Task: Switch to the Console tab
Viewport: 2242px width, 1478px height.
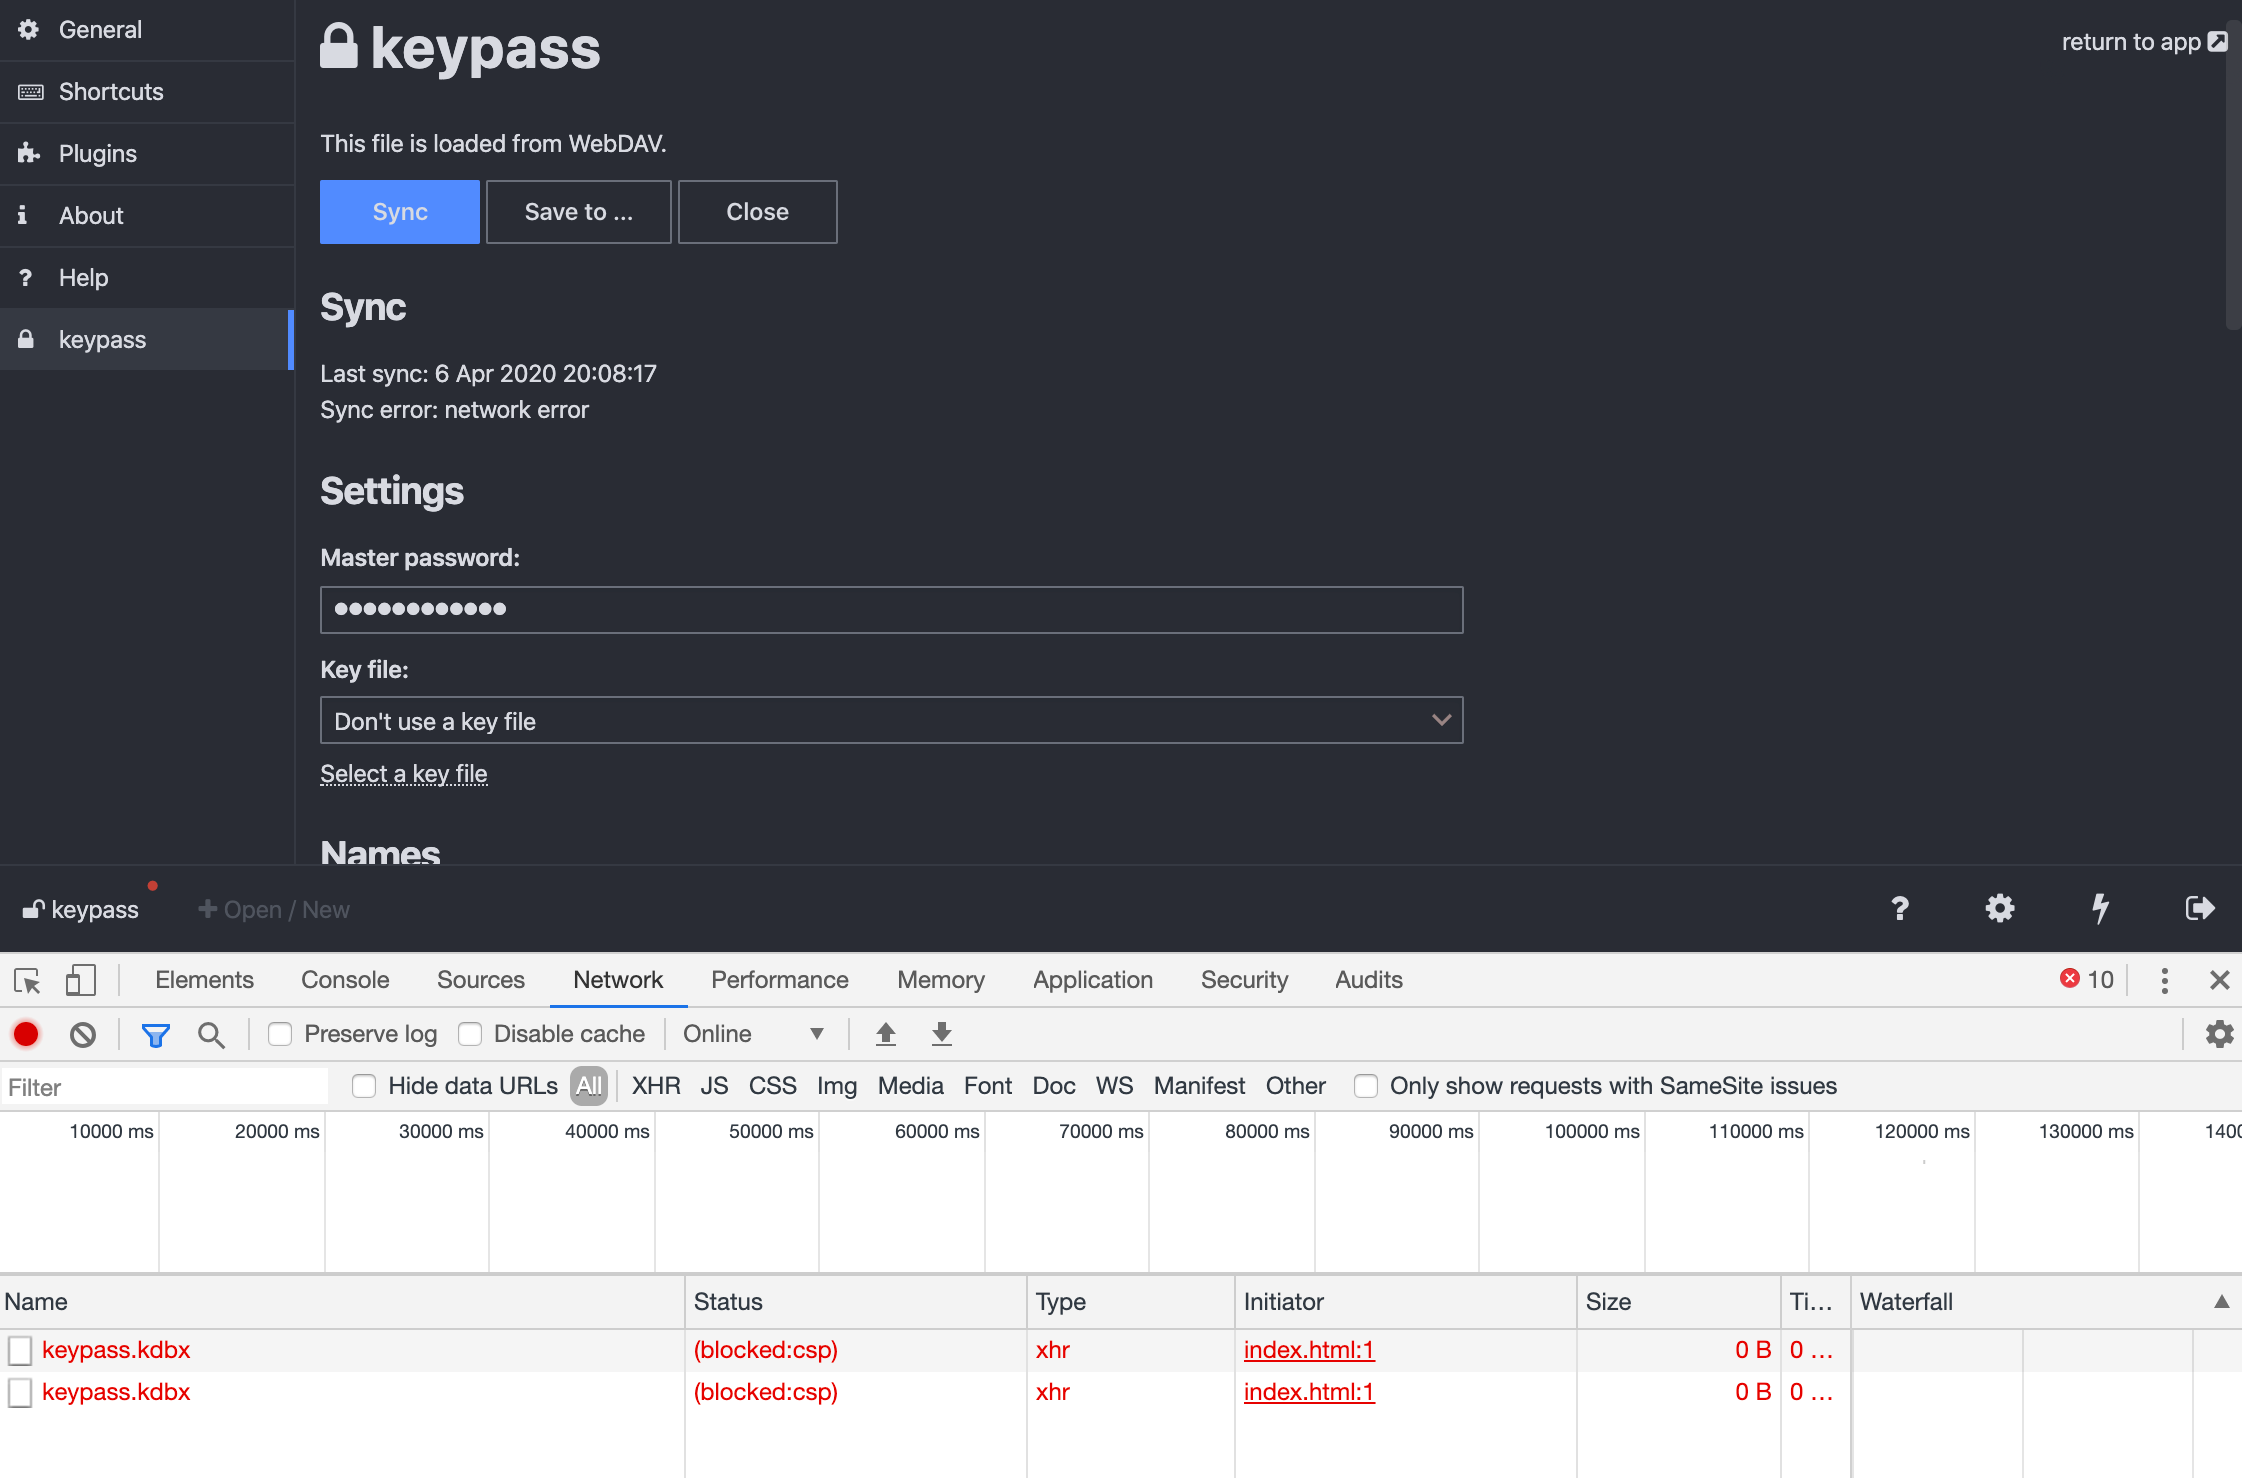Action: pyautogui.click(x=345, y=980)
